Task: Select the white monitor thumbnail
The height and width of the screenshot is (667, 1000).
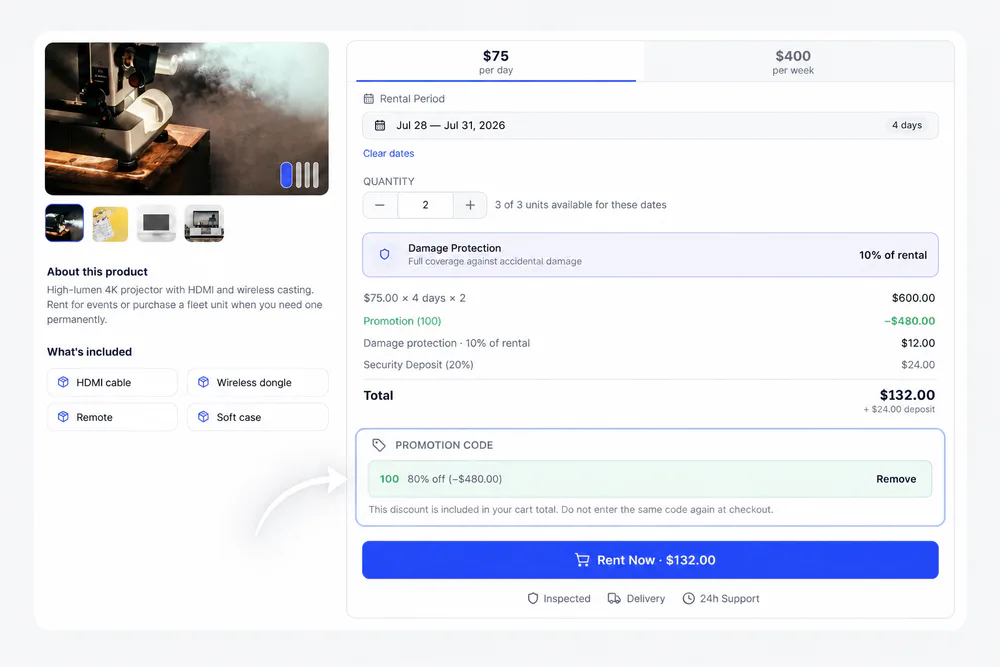Action: click(156, 224)
